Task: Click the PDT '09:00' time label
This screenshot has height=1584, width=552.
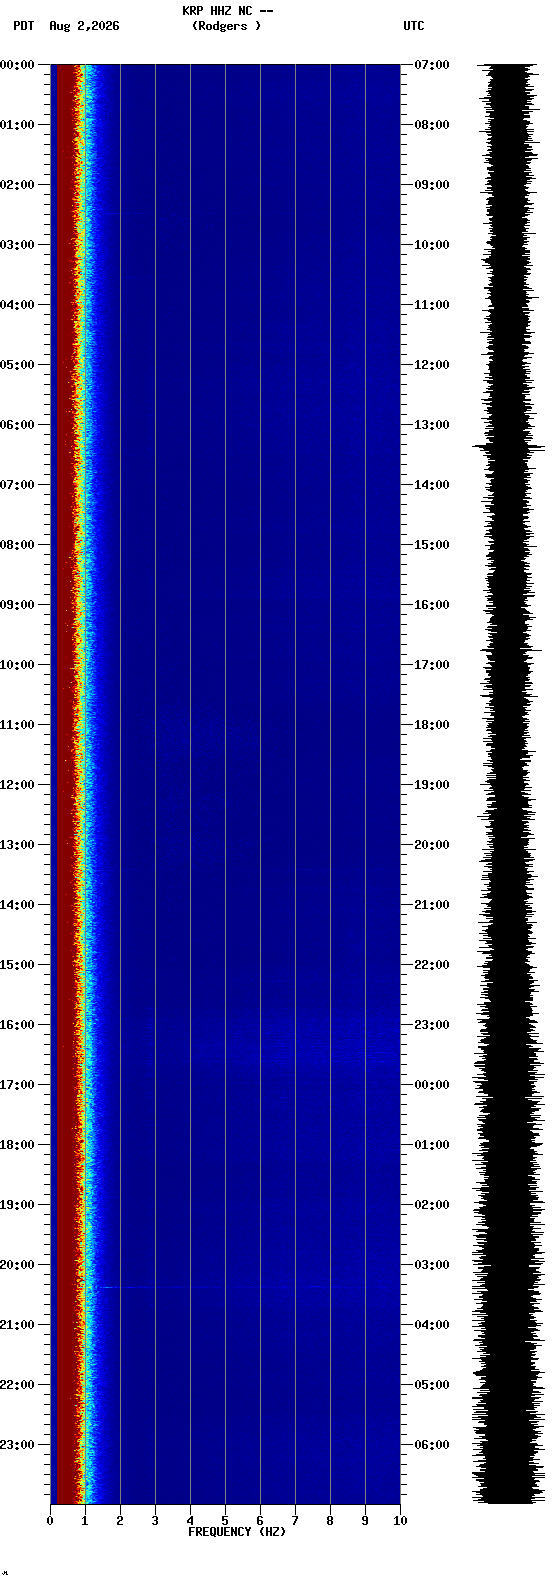Action: tap(17, 605)
